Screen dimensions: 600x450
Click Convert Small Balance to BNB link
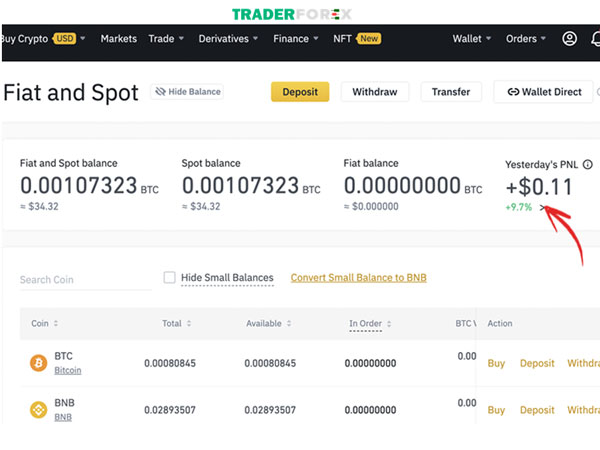click(x=359, y=278)
